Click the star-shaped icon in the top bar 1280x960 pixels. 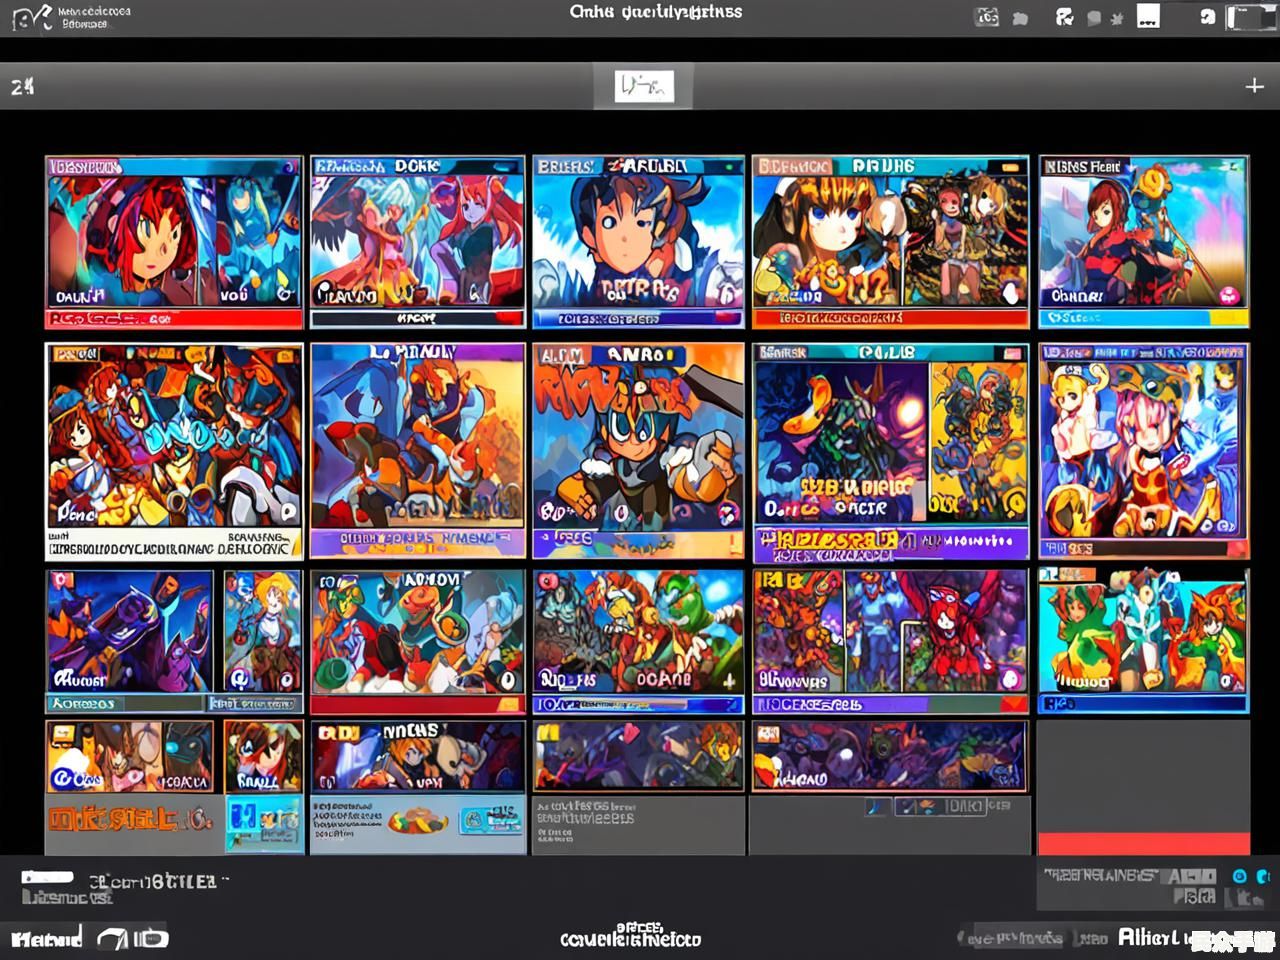pyautogui.click(x=1117, y=18)
